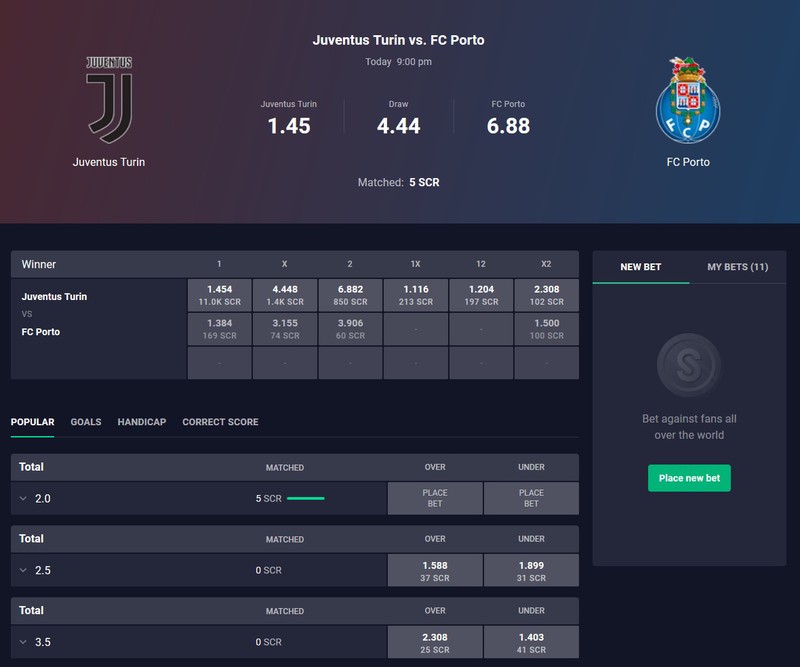Open the CORRECT SCORE tab
The height and width of the screenshot is (667, 800).
coord(220,422)
